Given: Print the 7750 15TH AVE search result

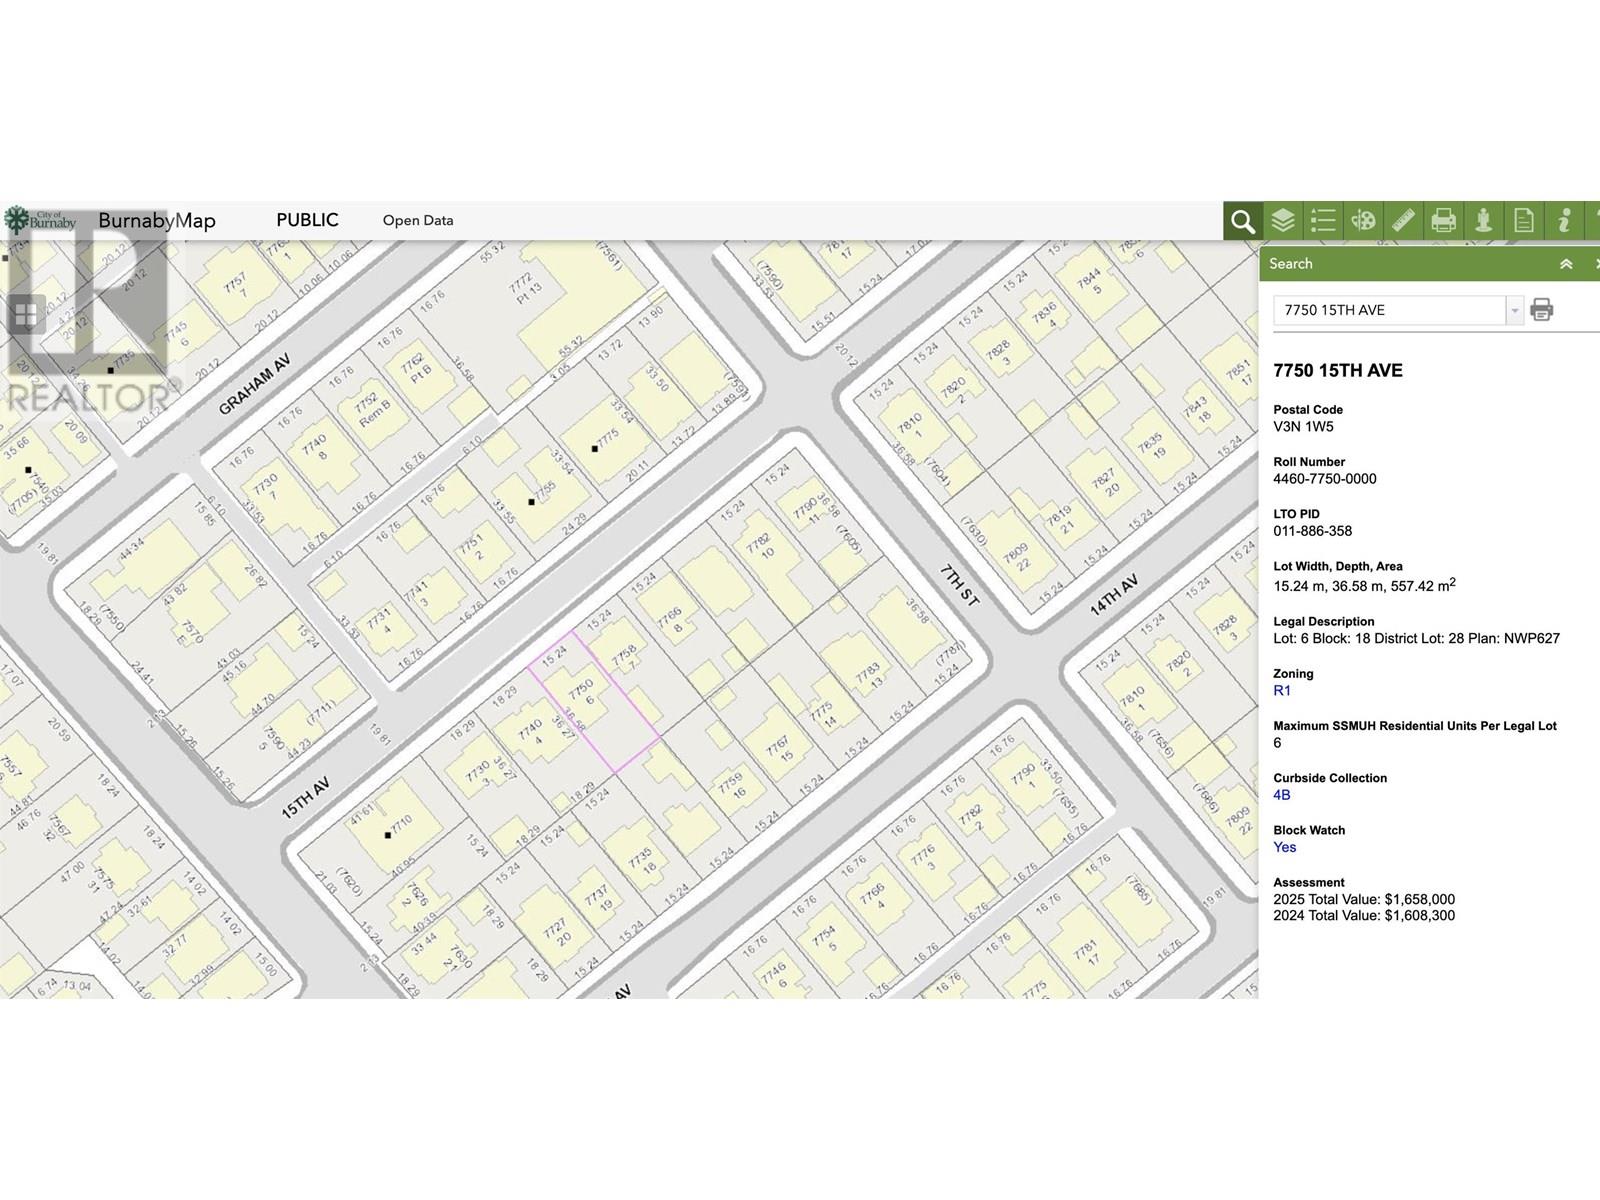Looking at the screenshot, I should click(1541, 310).
